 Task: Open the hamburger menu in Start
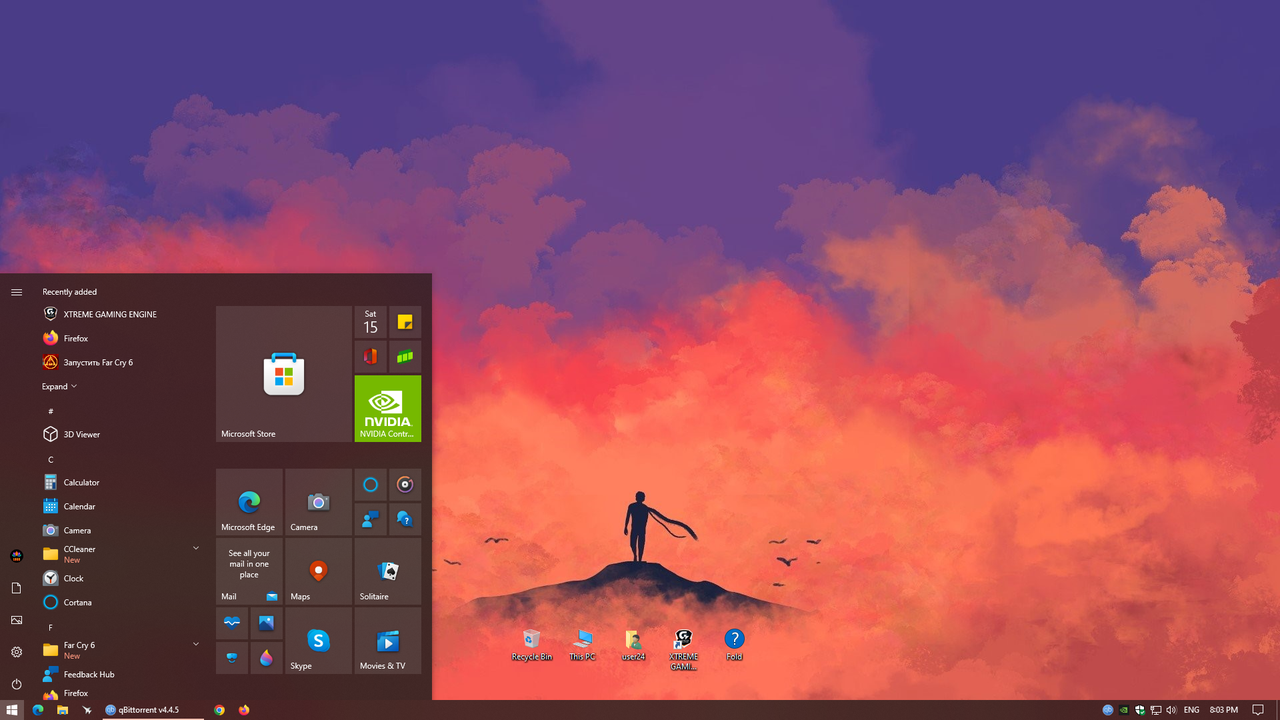pyautogui.click(x=16, y=292)
